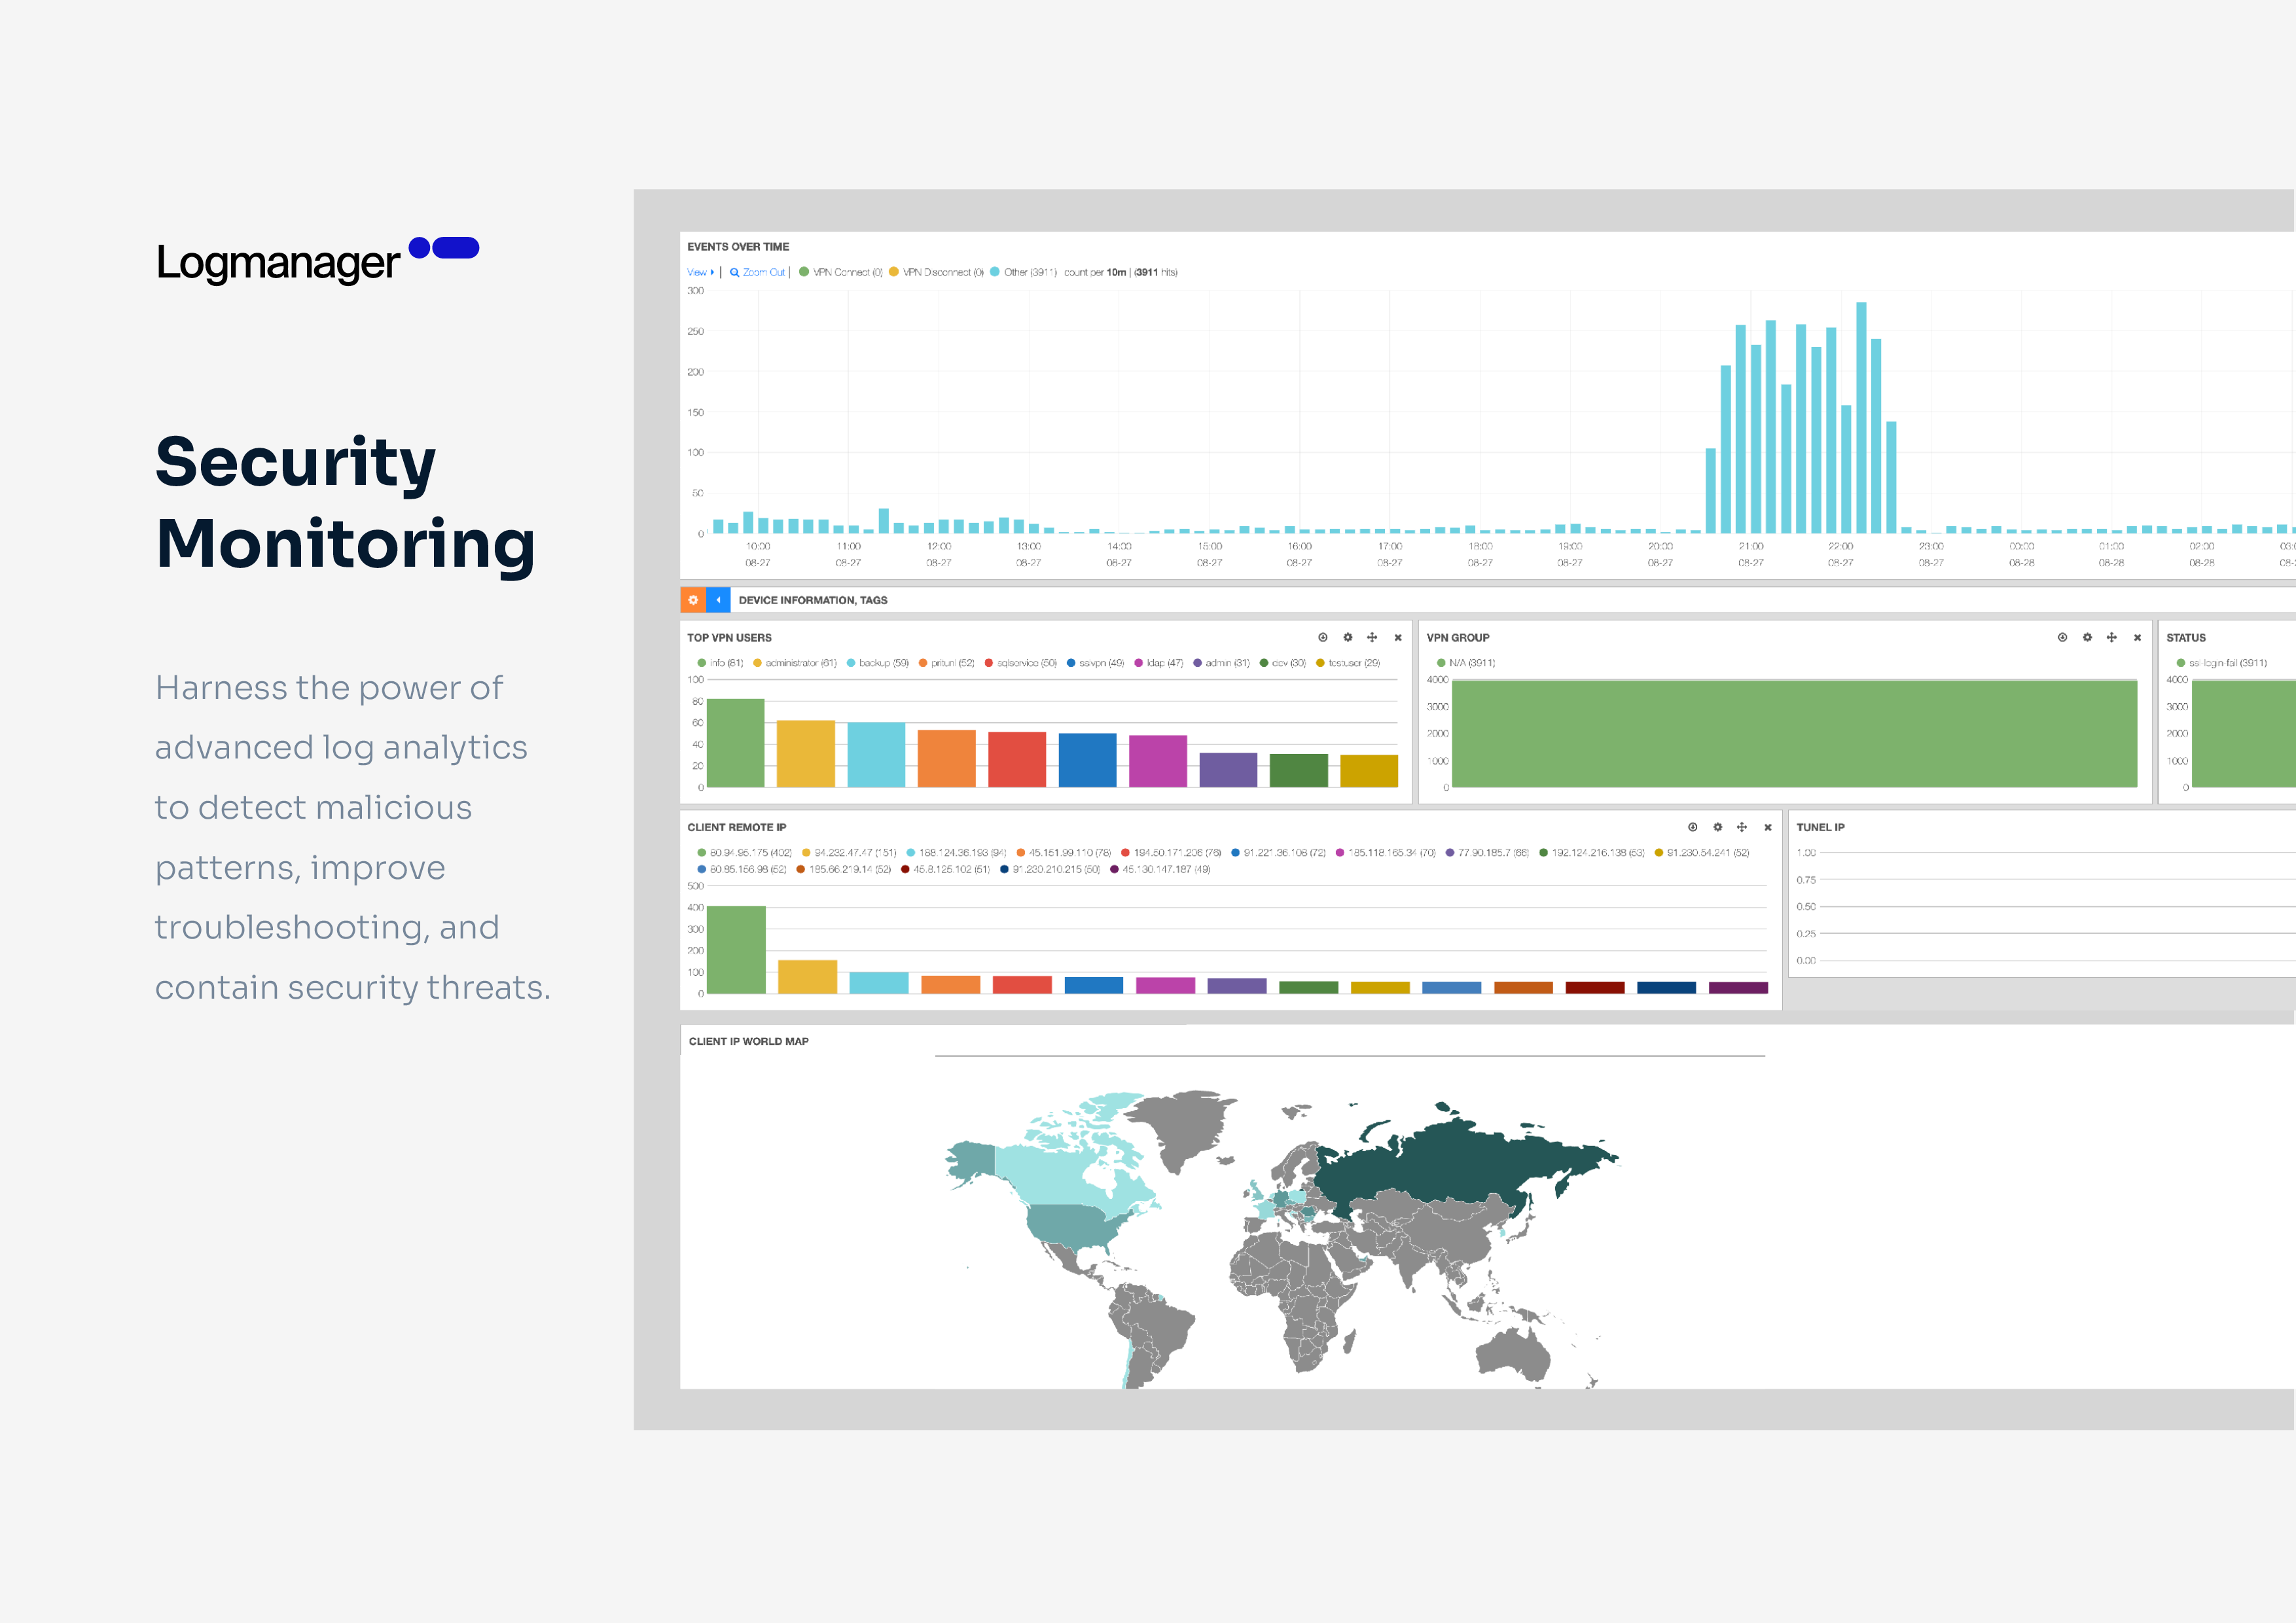Open VPN Group panel settings gear

tap(2087, 637)
